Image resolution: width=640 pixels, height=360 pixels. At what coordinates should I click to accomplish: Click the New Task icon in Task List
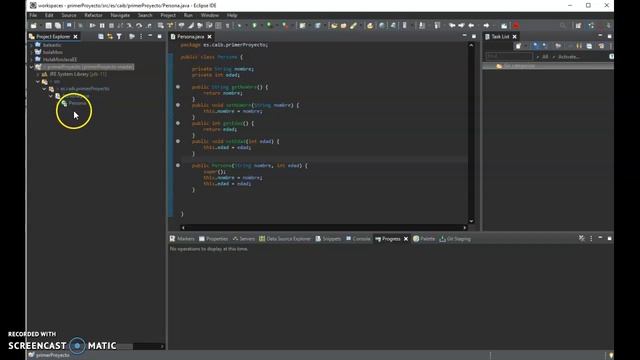(518, 46)
